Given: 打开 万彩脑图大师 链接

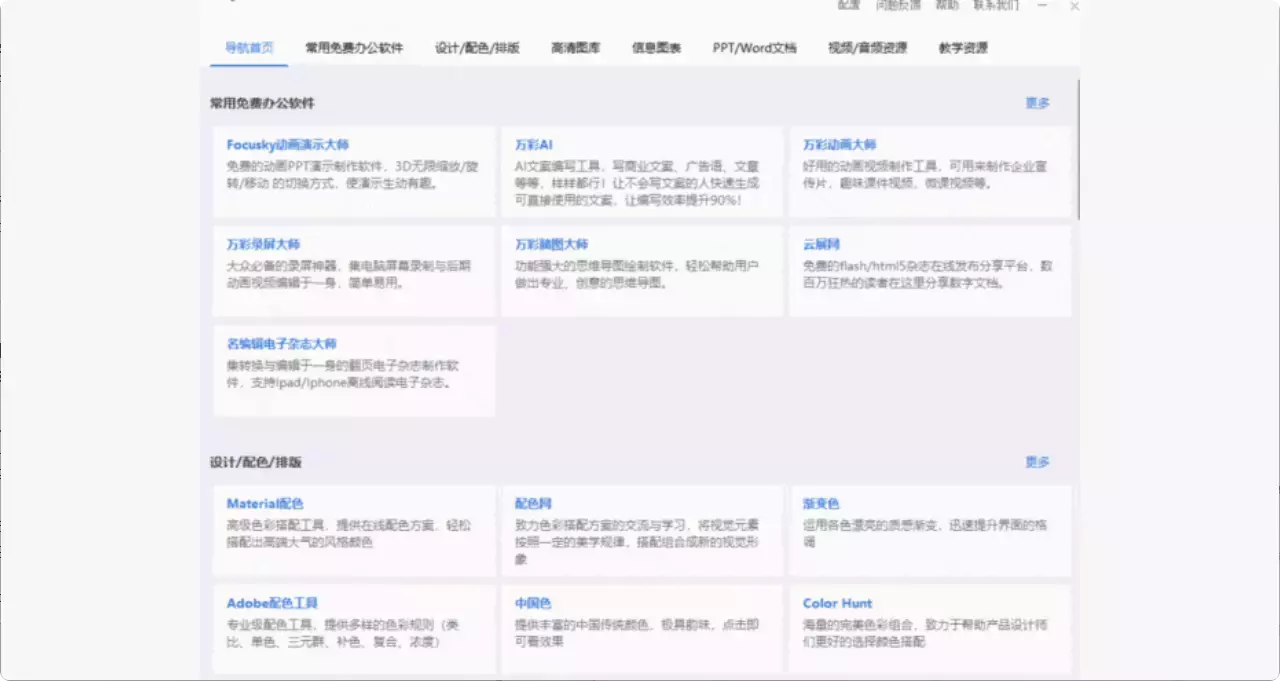Looking at the screenshot, I should coord(553,243).
